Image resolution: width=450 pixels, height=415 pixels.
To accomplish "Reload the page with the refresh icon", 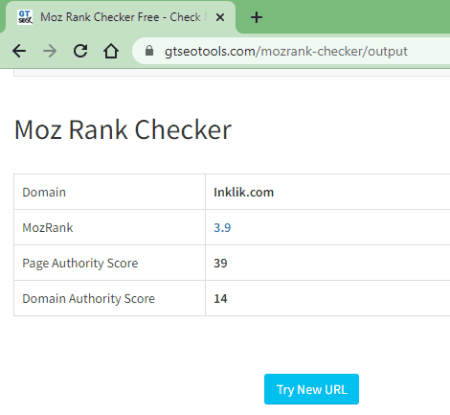I will (80, 51).
